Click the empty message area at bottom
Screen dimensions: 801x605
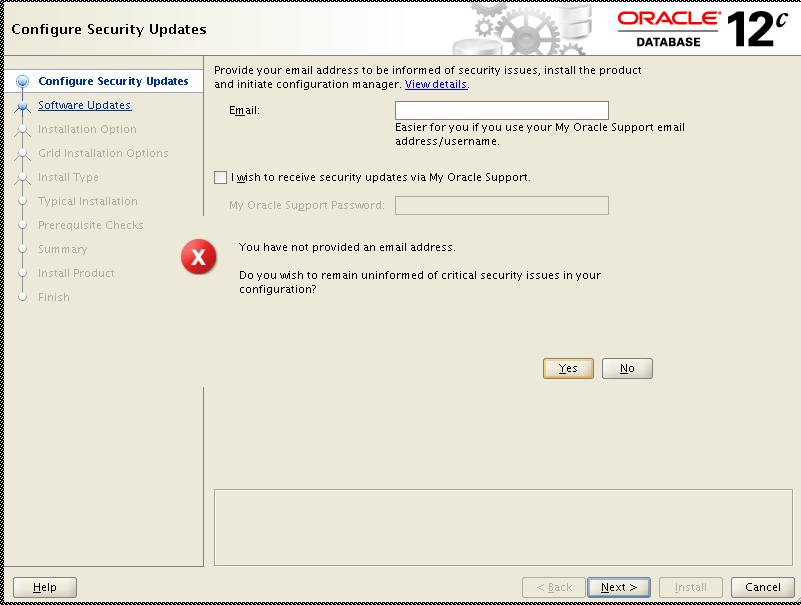point(503,527)
